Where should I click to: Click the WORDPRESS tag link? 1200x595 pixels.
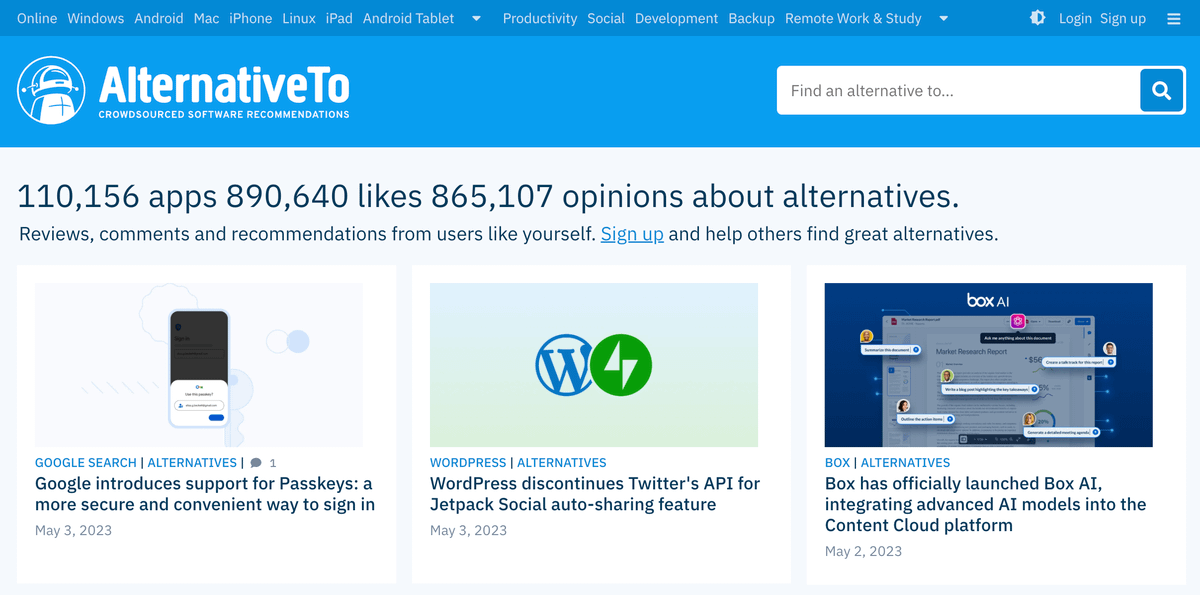coord(468,463)
